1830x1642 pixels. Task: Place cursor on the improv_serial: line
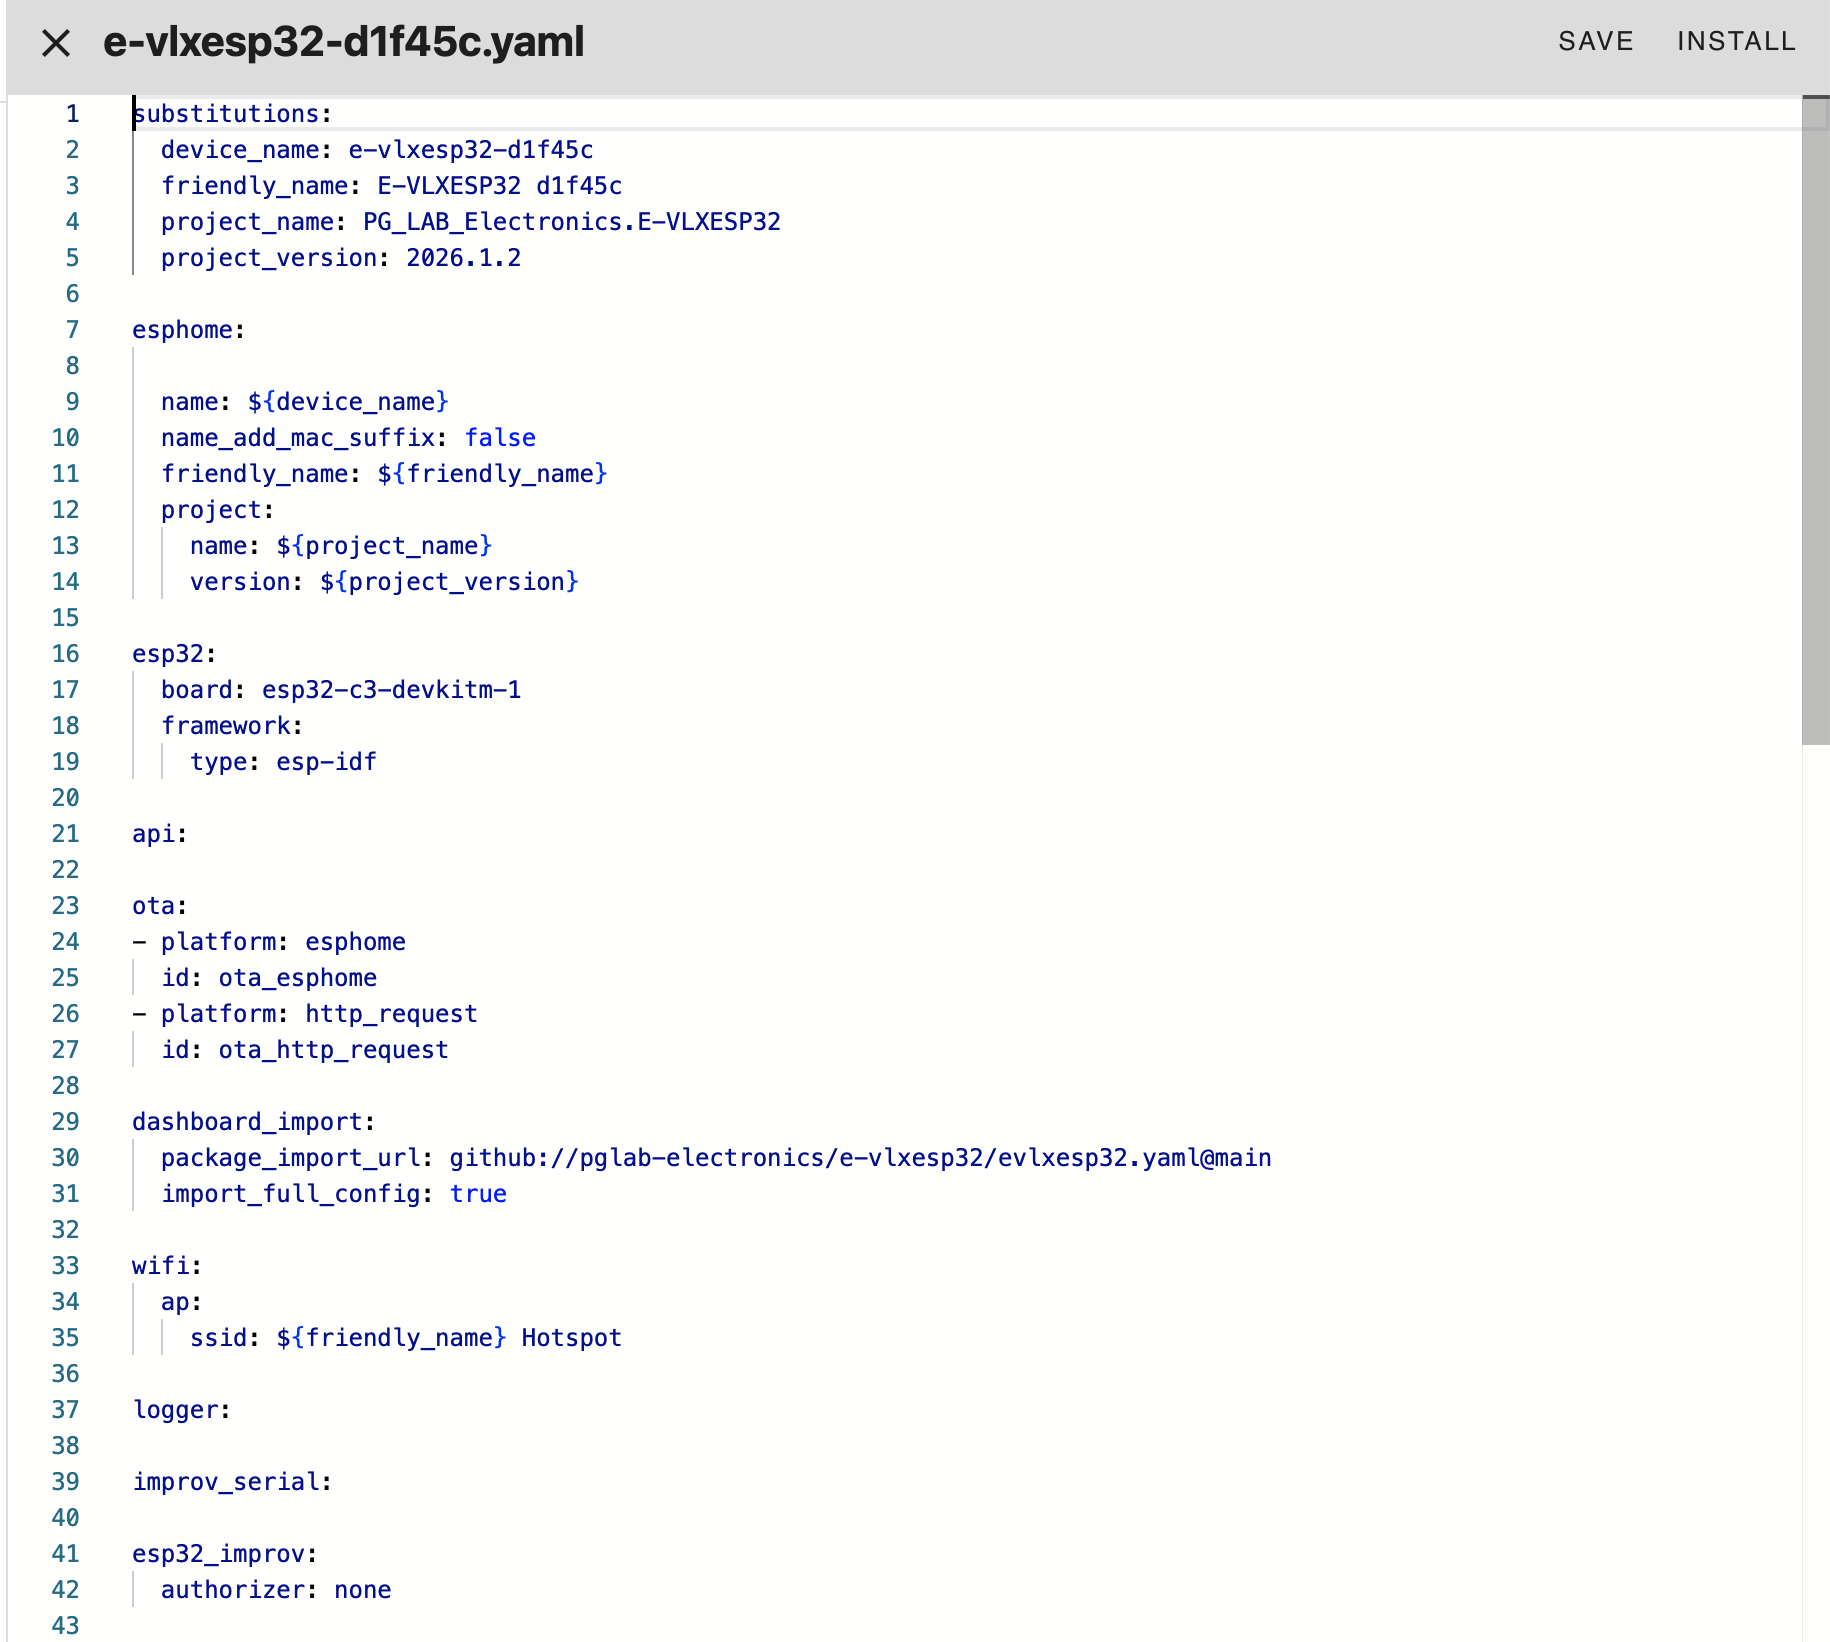pos(232,1482)
